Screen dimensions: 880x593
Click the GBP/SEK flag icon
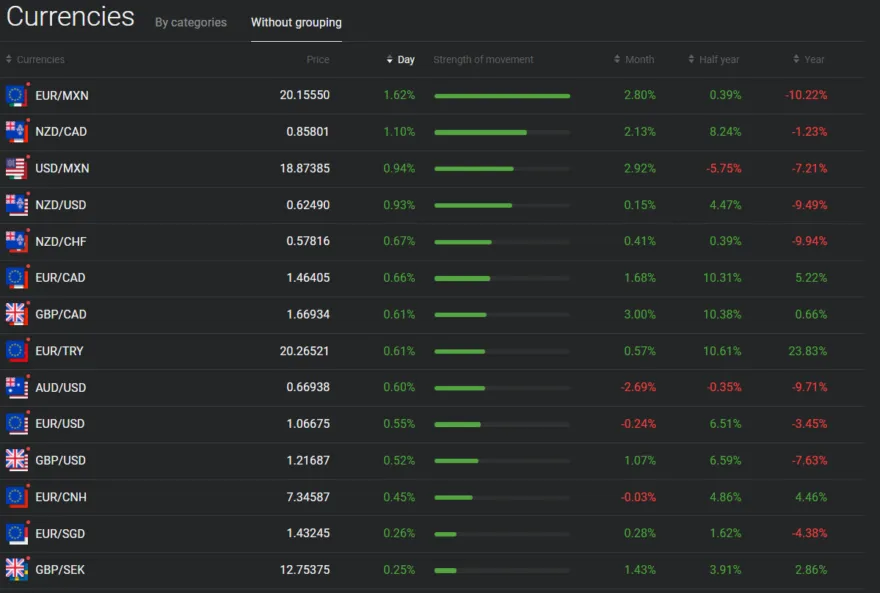click(16, 570)
